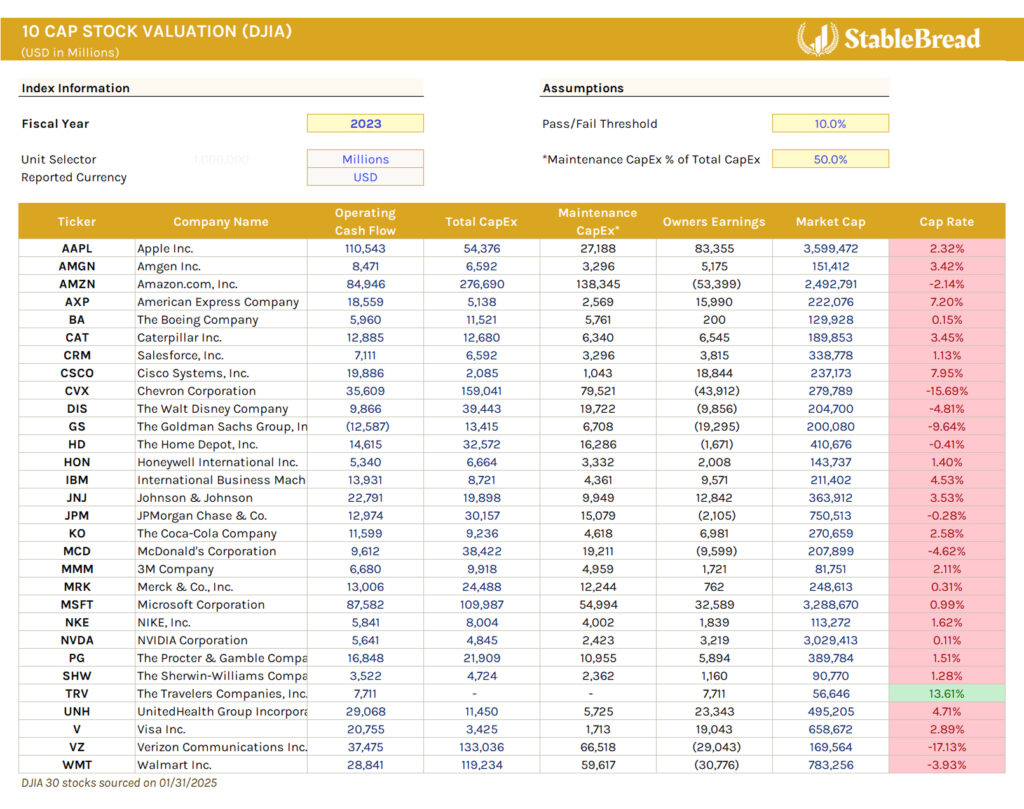Select NVIDIA Corporation name cell
The width and height of the screenshot is (1024, 809).
221,640
